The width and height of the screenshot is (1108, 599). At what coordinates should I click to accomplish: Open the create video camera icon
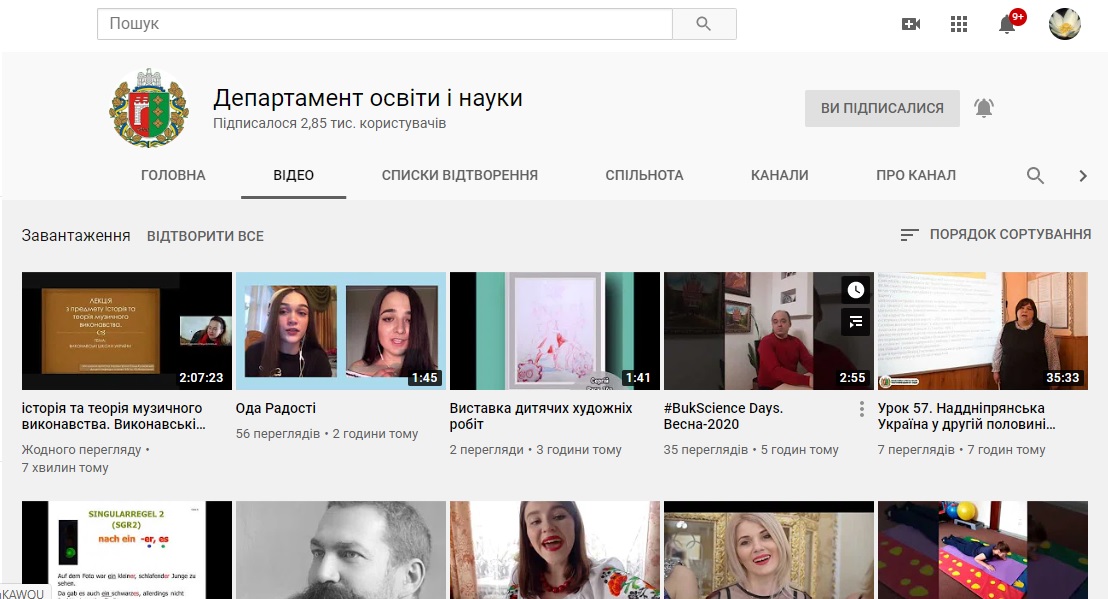910,24
